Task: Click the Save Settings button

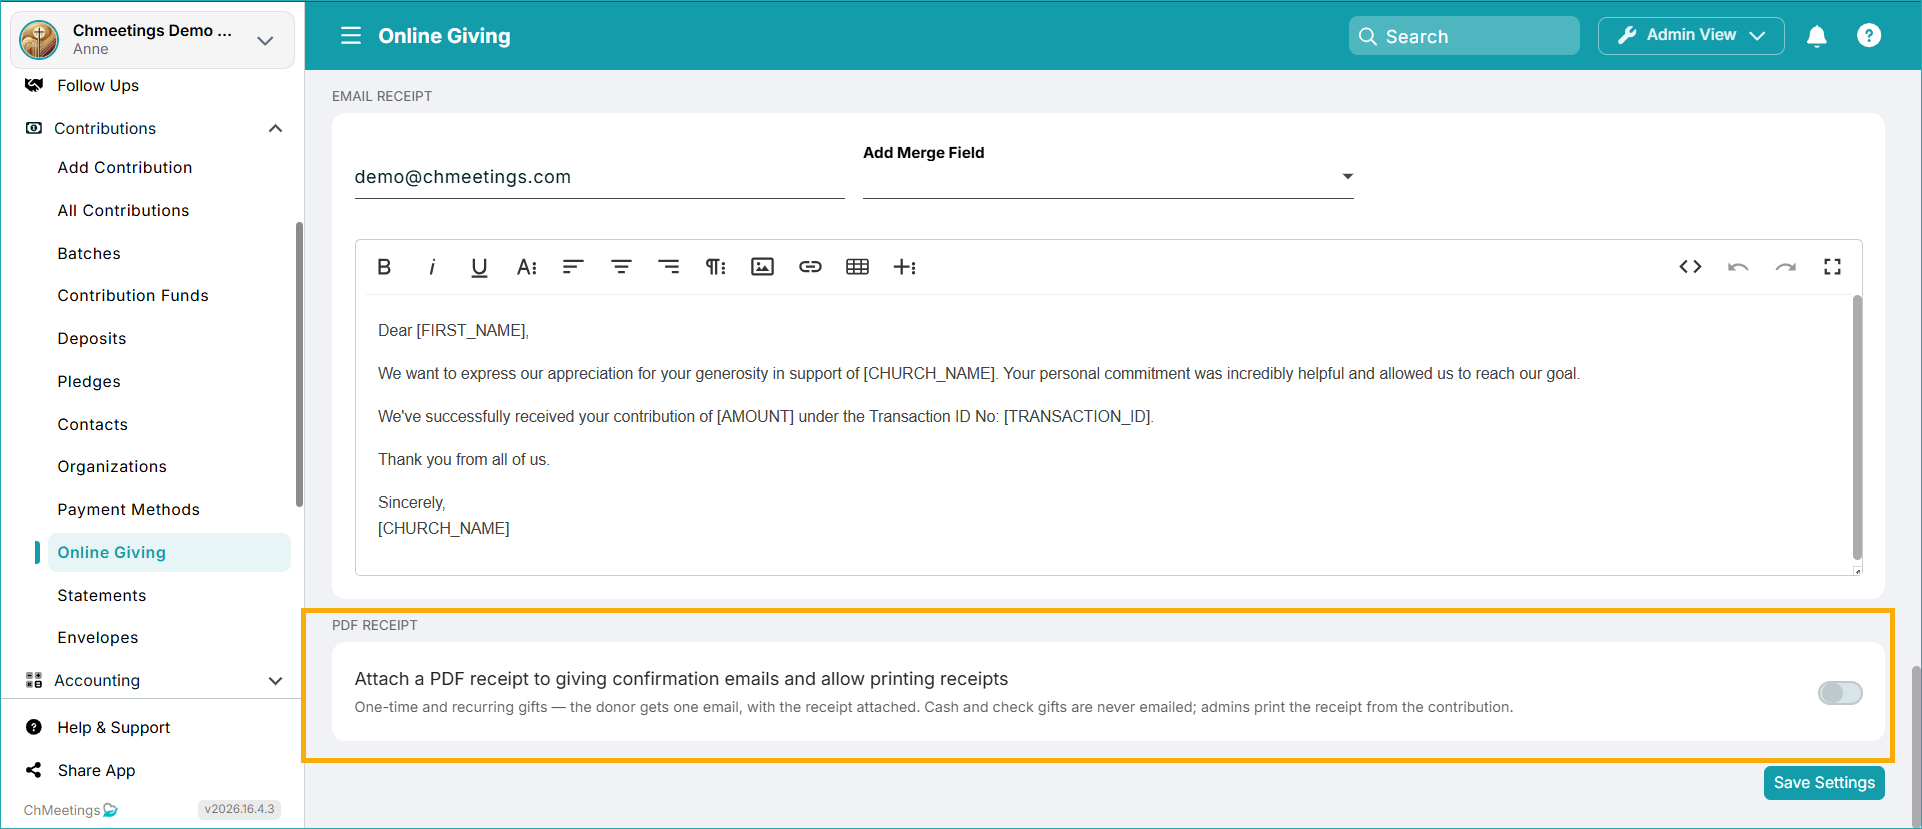Action: [1824, 782]
